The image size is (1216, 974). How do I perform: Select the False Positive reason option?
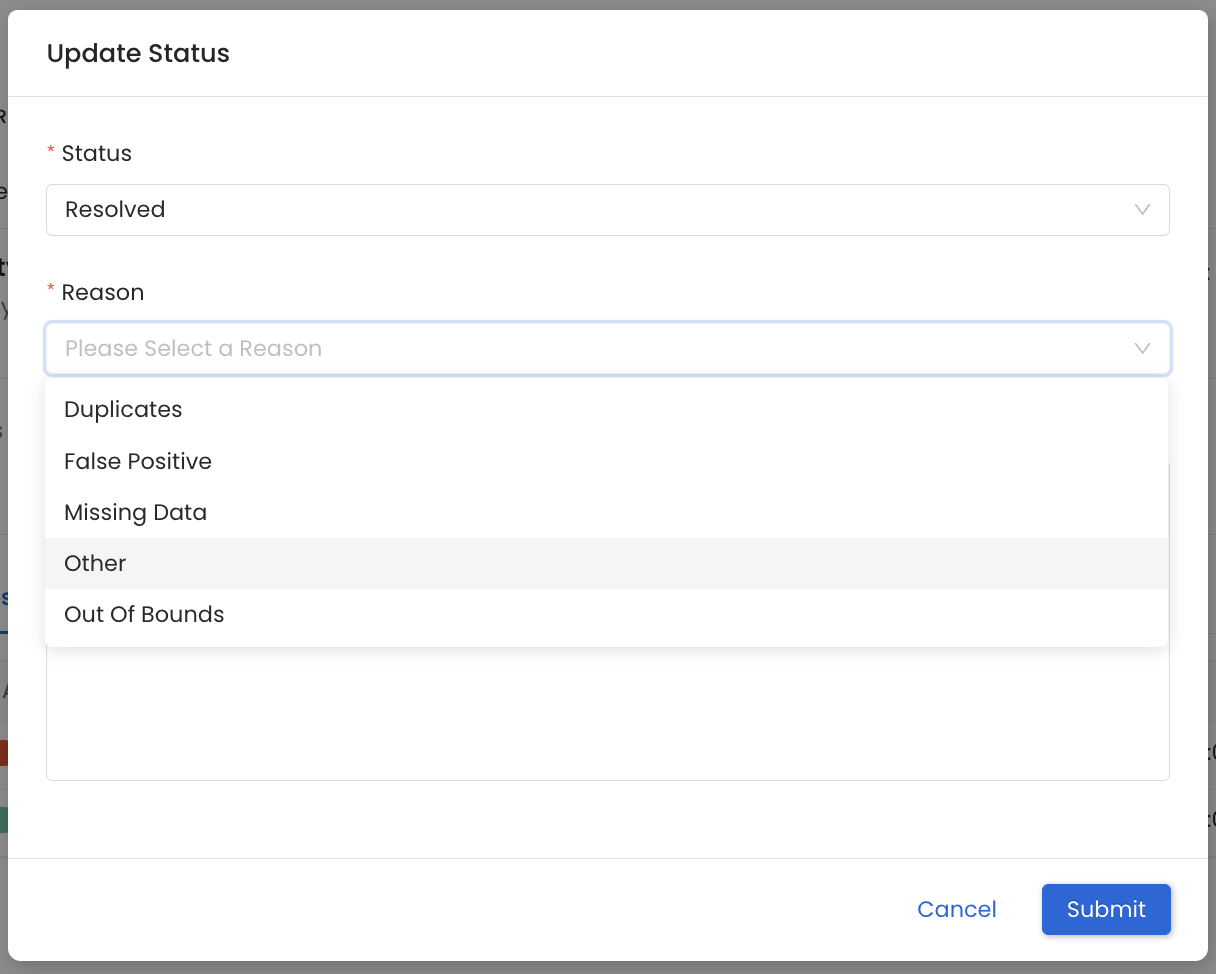138,461
